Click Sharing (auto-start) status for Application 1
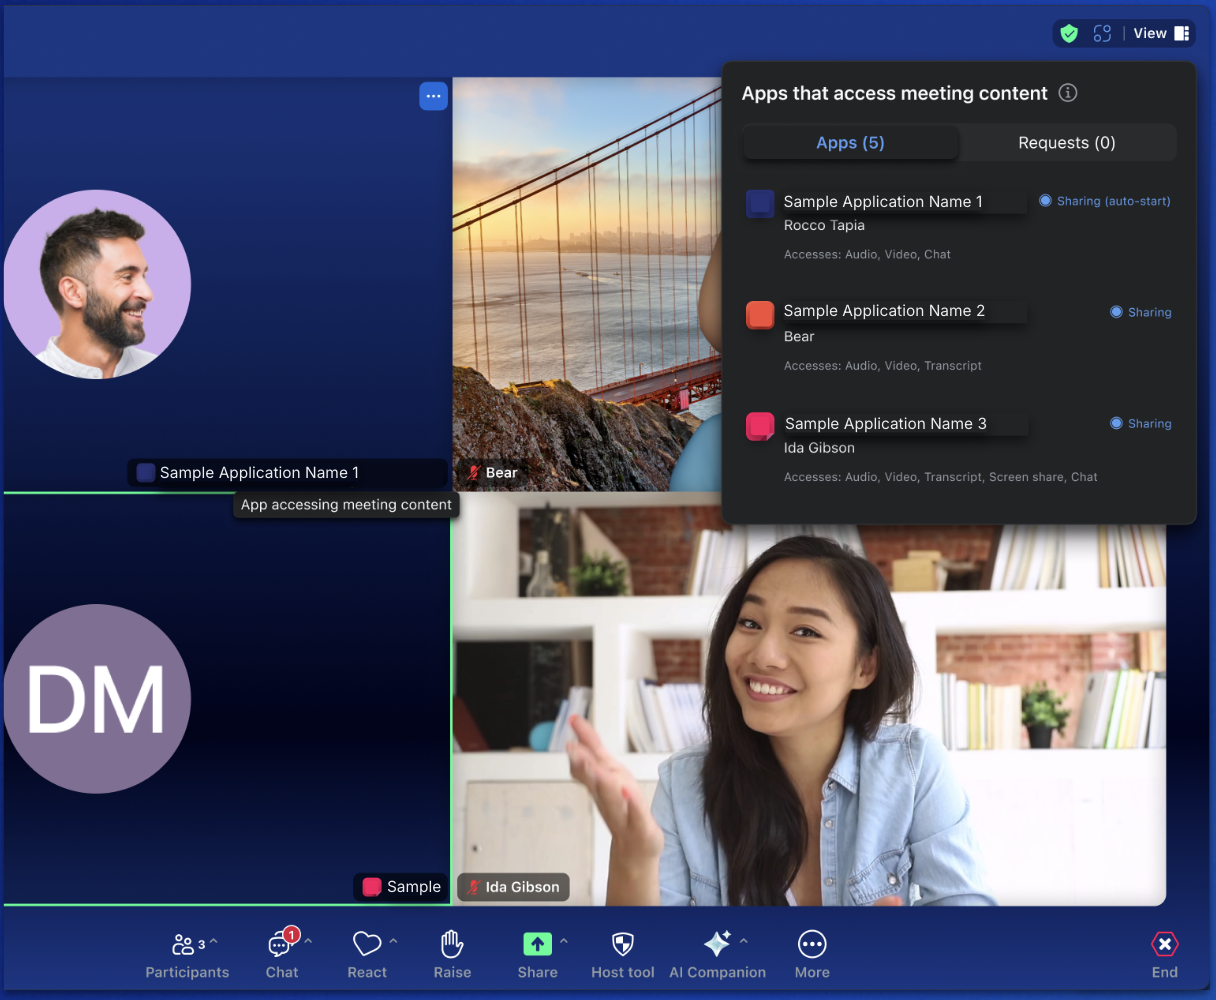Viewport: 1216px width, 1000px height. [1105, 201]
